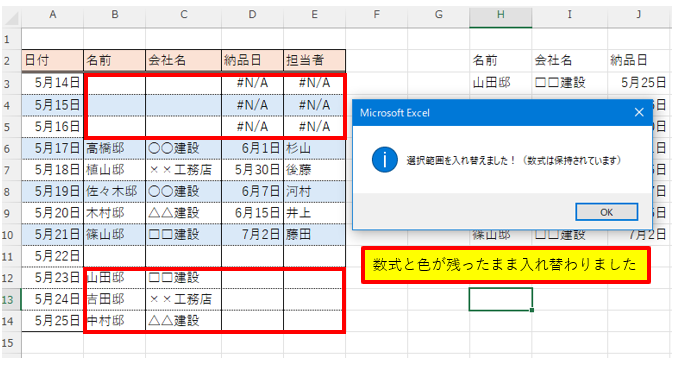Select the 中村邸 cell
The image size is (678, 366).
point(115,321)
